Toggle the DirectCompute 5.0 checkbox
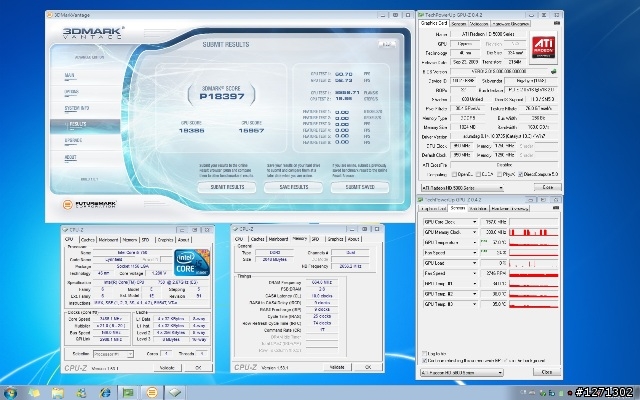This screenshot has width=640, height=400. coord(521,174)
